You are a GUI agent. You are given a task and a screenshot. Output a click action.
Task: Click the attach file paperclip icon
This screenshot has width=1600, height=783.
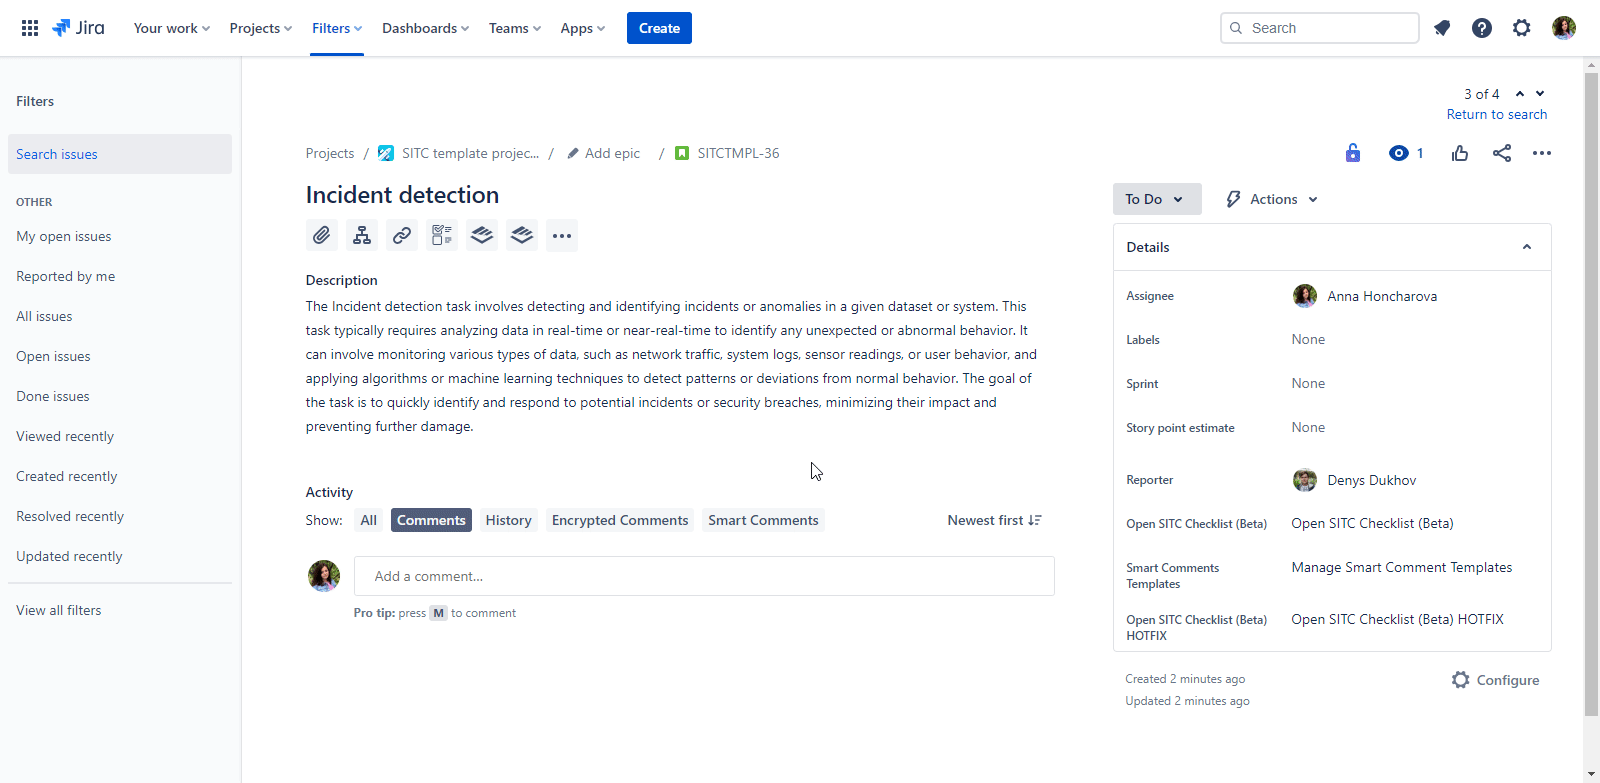coord(321,235)
